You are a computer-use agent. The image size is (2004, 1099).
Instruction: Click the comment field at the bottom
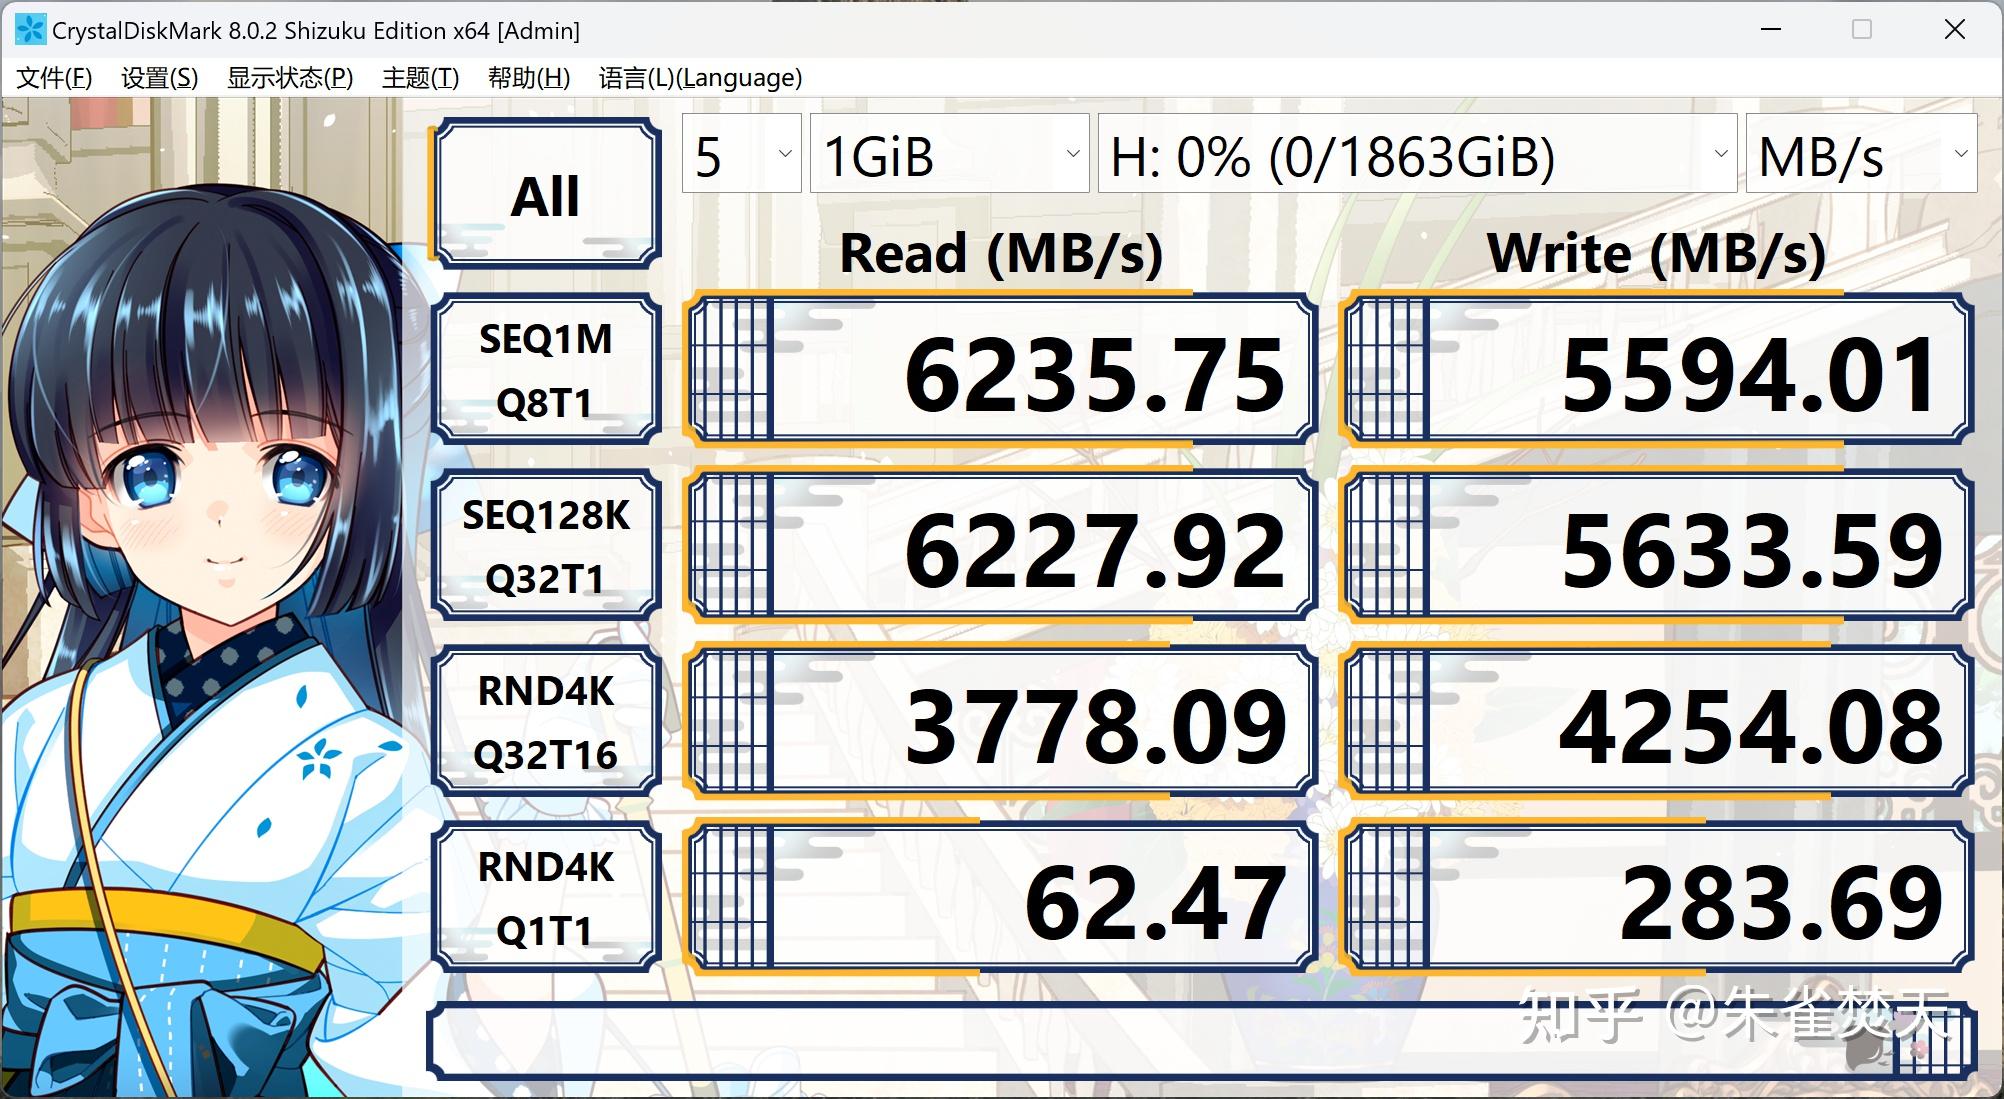point(1200,1040)
